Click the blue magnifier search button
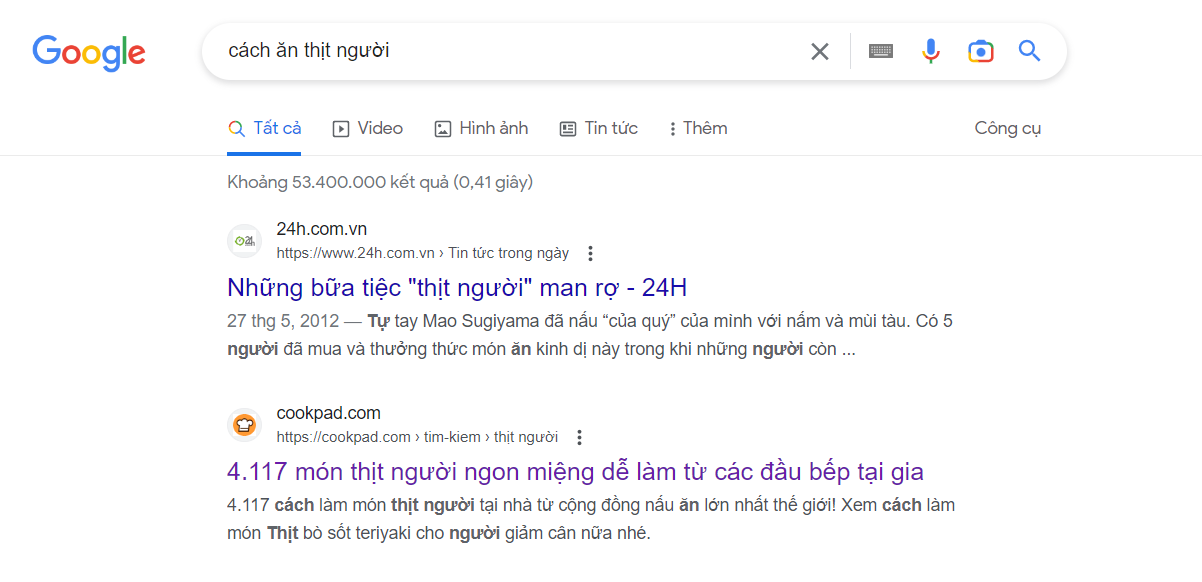The width and height of the screenshot is (1202, 582). pyautogui.click(x=1030, y=51)
